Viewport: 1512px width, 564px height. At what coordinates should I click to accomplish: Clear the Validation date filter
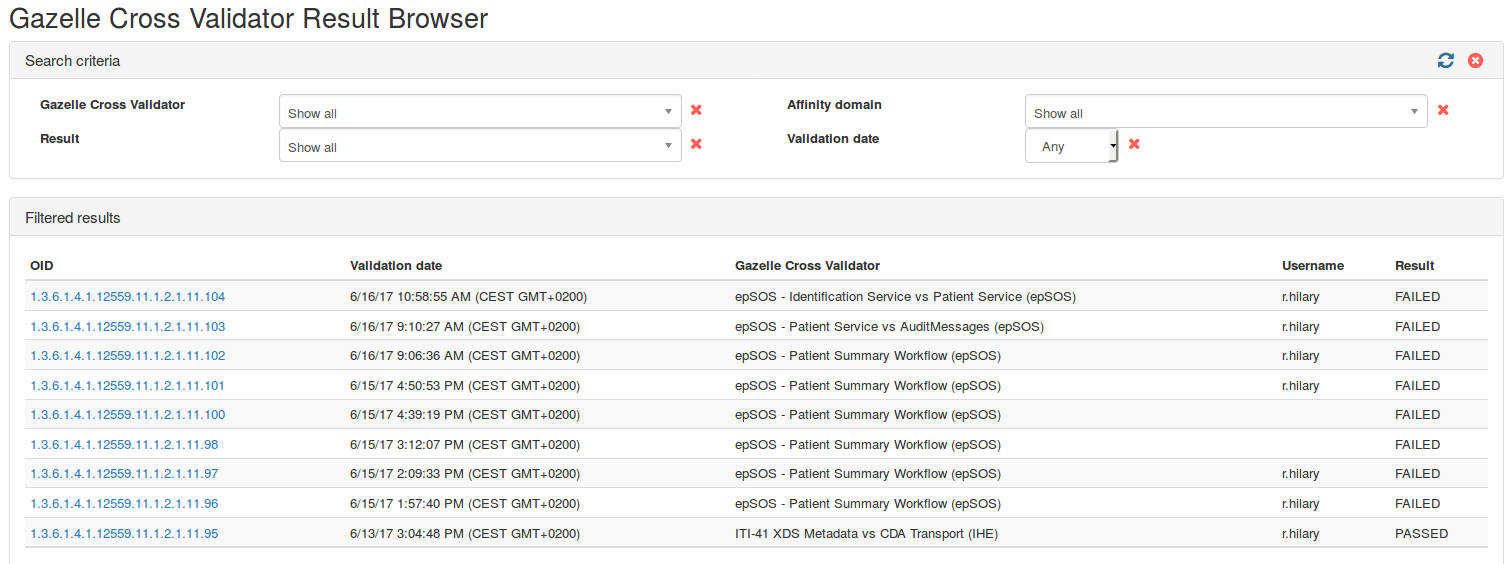click(x=1134, y=144)
